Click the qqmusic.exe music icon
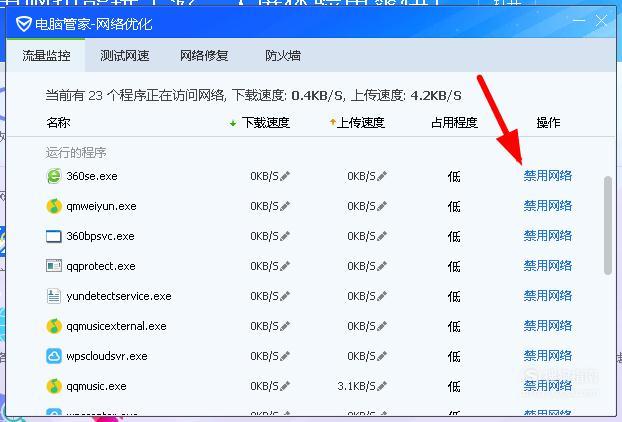The image size is (622, 422). 54,386
